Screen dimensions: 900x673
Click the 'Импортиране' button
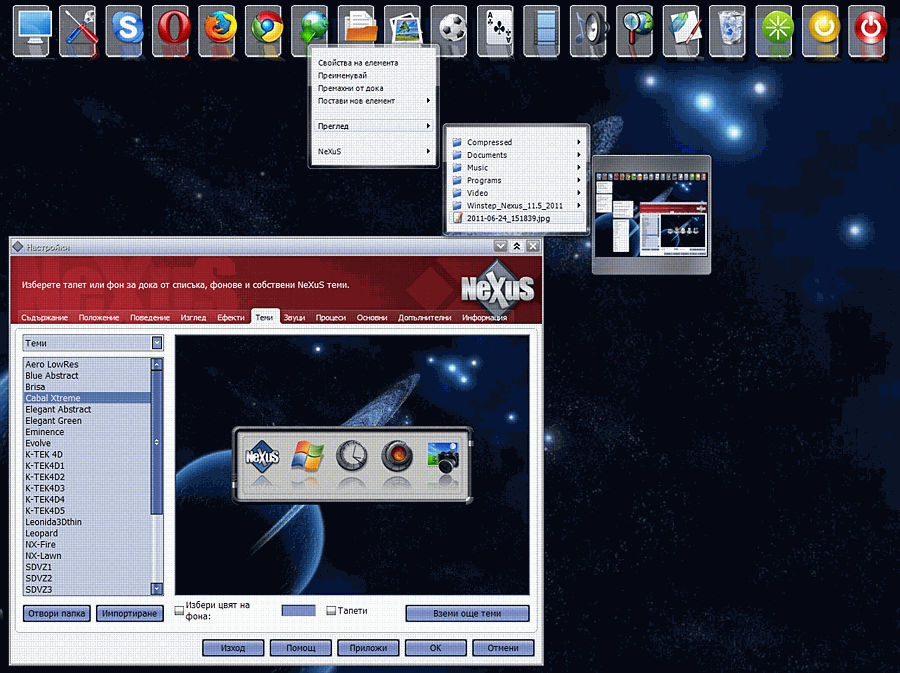[x=130, y=613]
